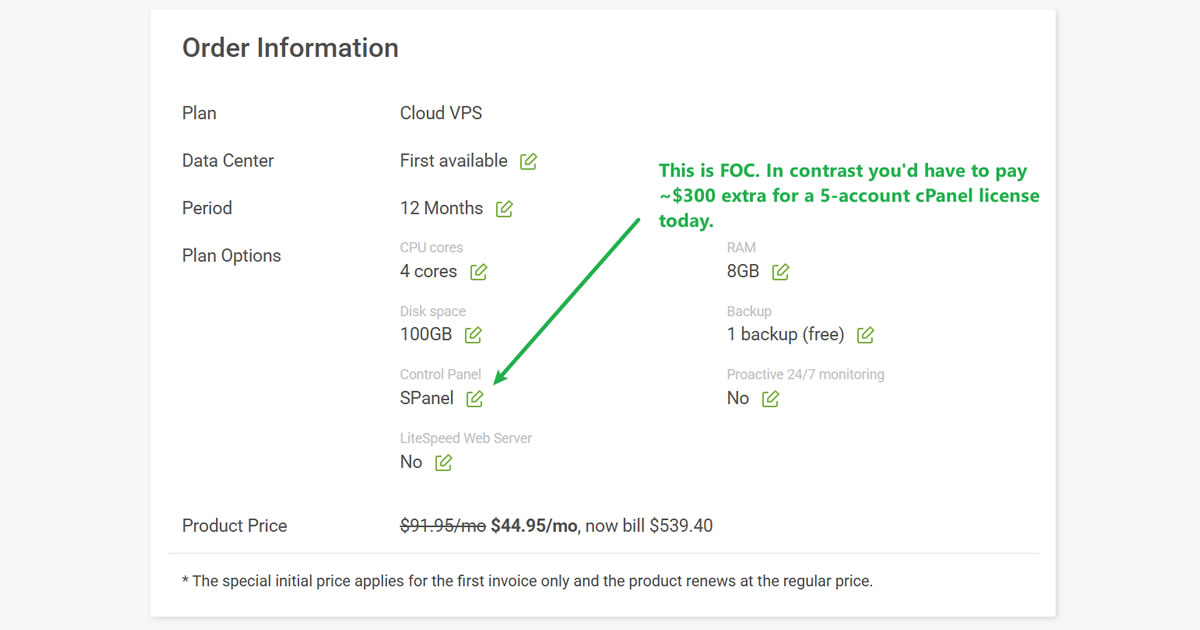Click the Order Information heading

pyautogui.click(x=290, y=47)
